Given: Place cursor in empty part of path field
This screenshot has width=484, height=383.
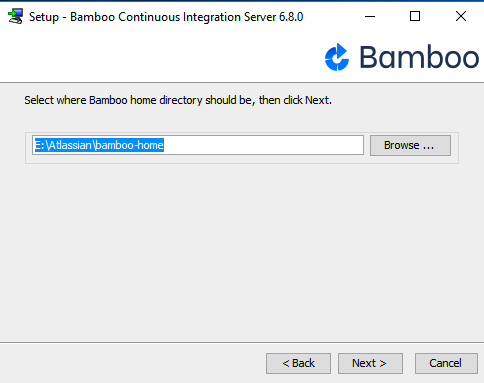Looking at the screenshot, I should click(263, 145).
